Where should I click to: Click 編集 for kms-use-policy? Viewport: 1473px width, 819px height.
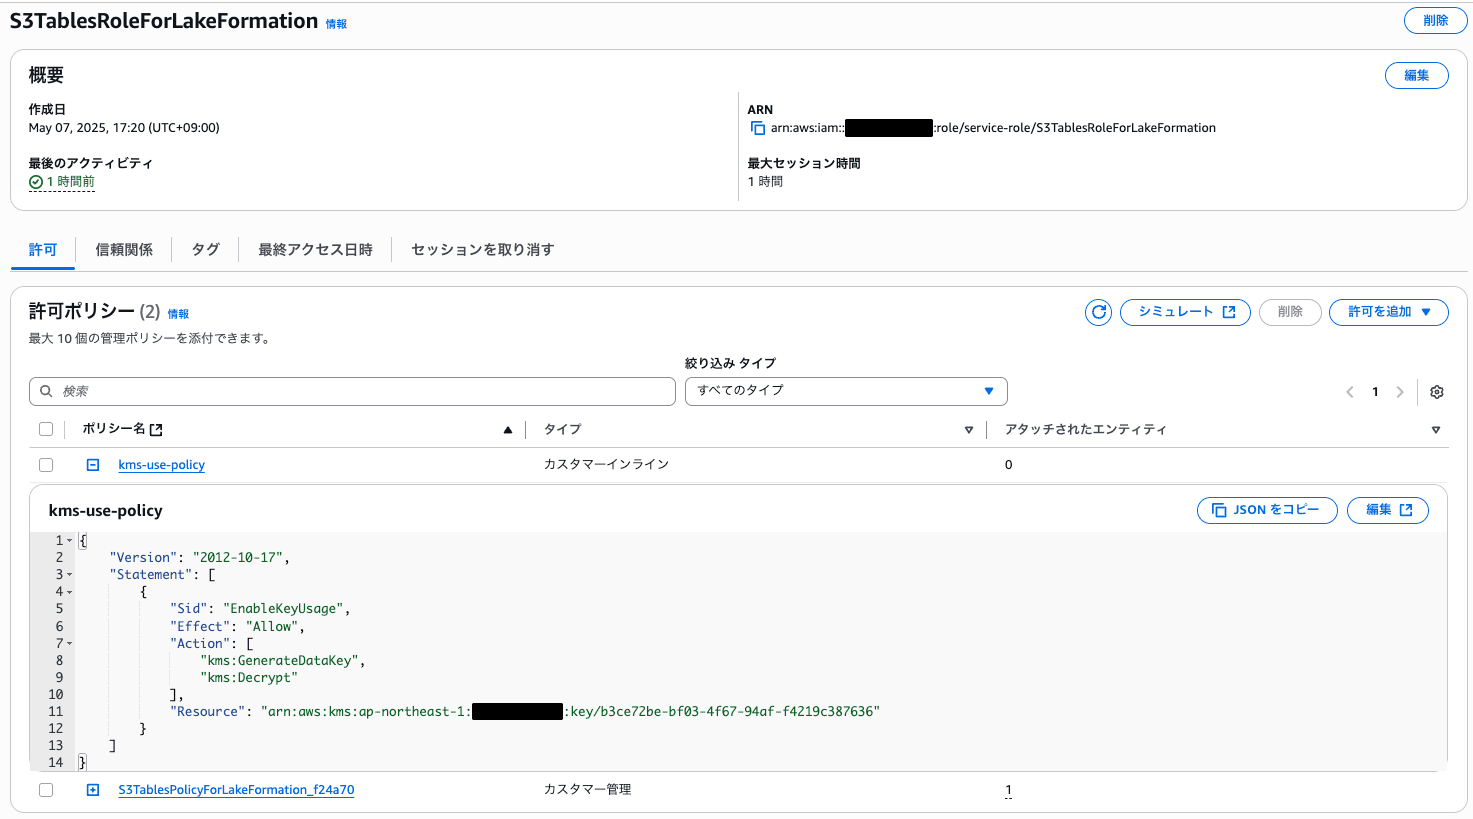coord(1388,510)
